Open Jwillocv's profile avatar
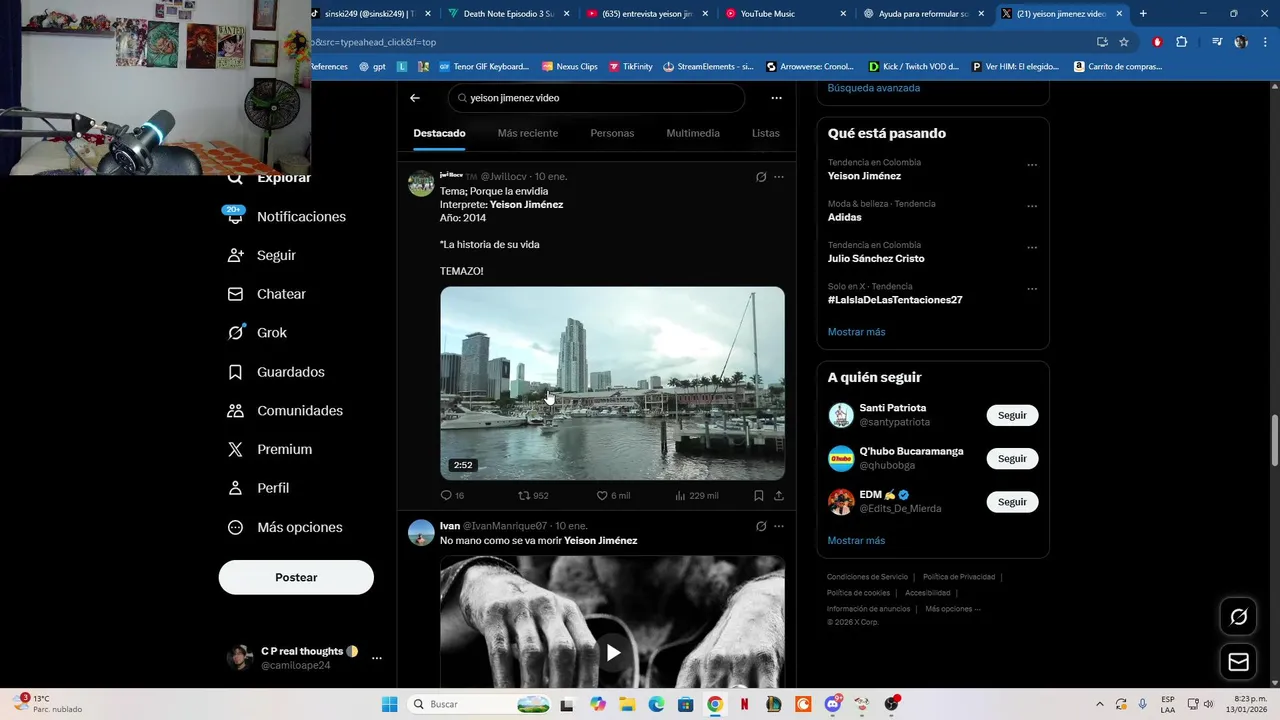 [421, 183]
